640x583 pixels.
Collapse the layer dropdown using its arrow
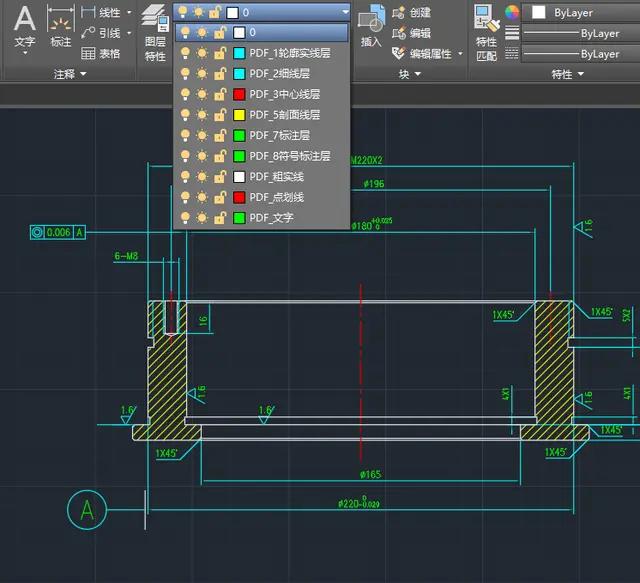tap(345, 12)
